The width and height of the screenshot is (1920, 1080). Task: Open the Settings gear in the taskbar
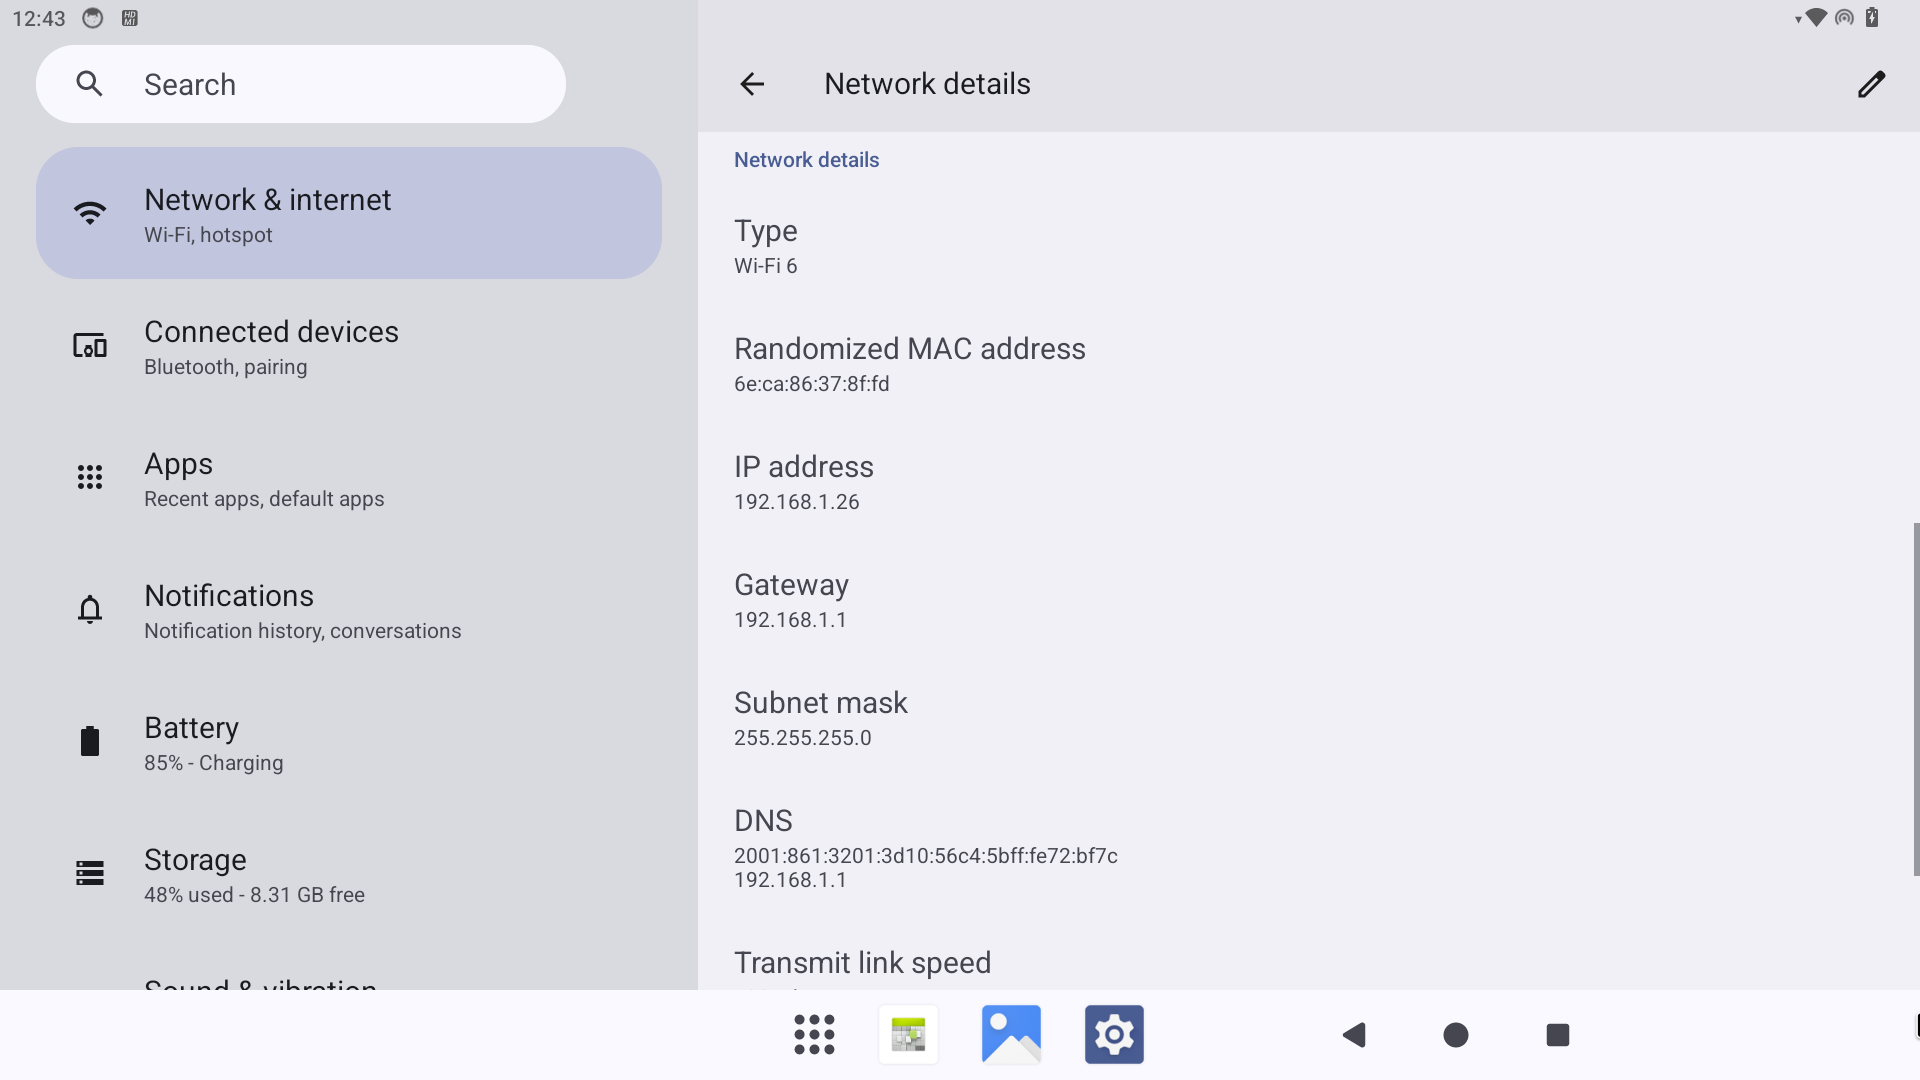(1114, 1034)
